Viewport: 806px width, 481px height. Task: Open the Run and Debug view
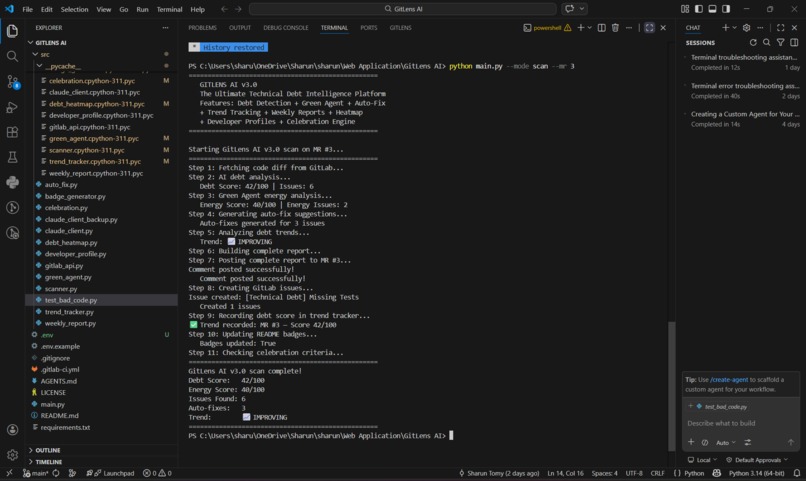(12, 107)
